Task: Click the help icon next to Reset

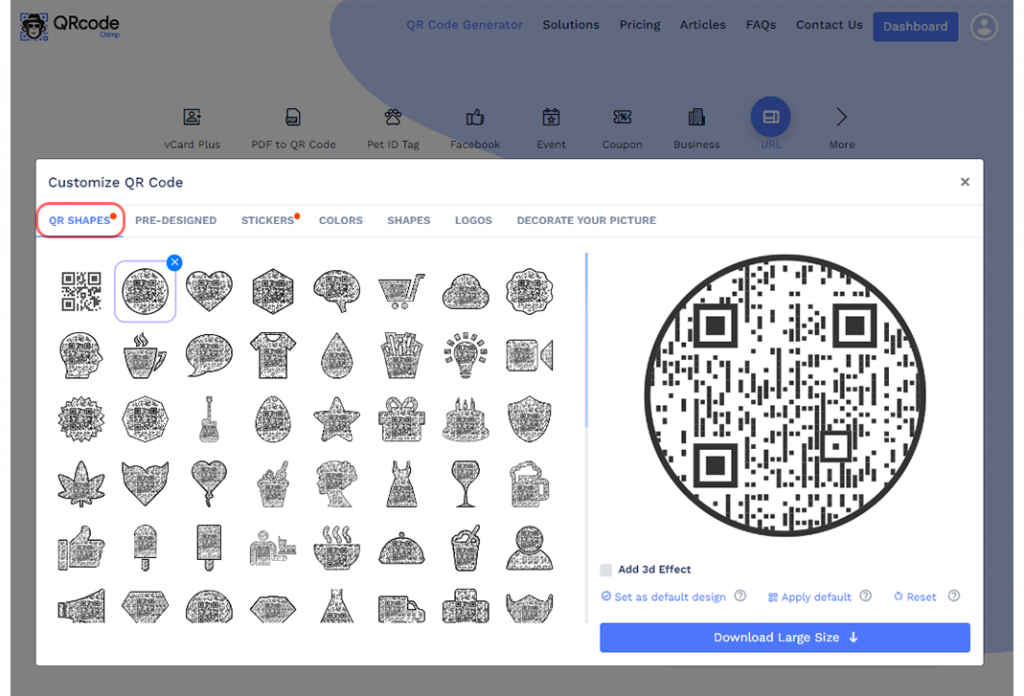Action: point(954,596)
